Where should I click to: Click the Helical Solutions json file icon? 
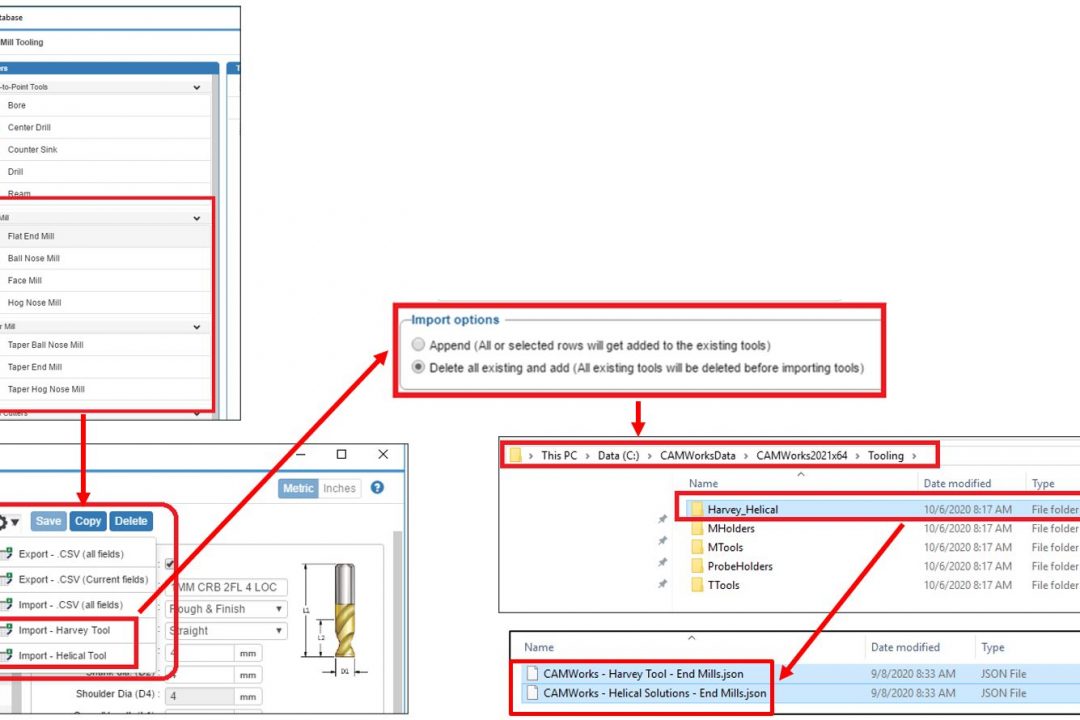(532, 693)
